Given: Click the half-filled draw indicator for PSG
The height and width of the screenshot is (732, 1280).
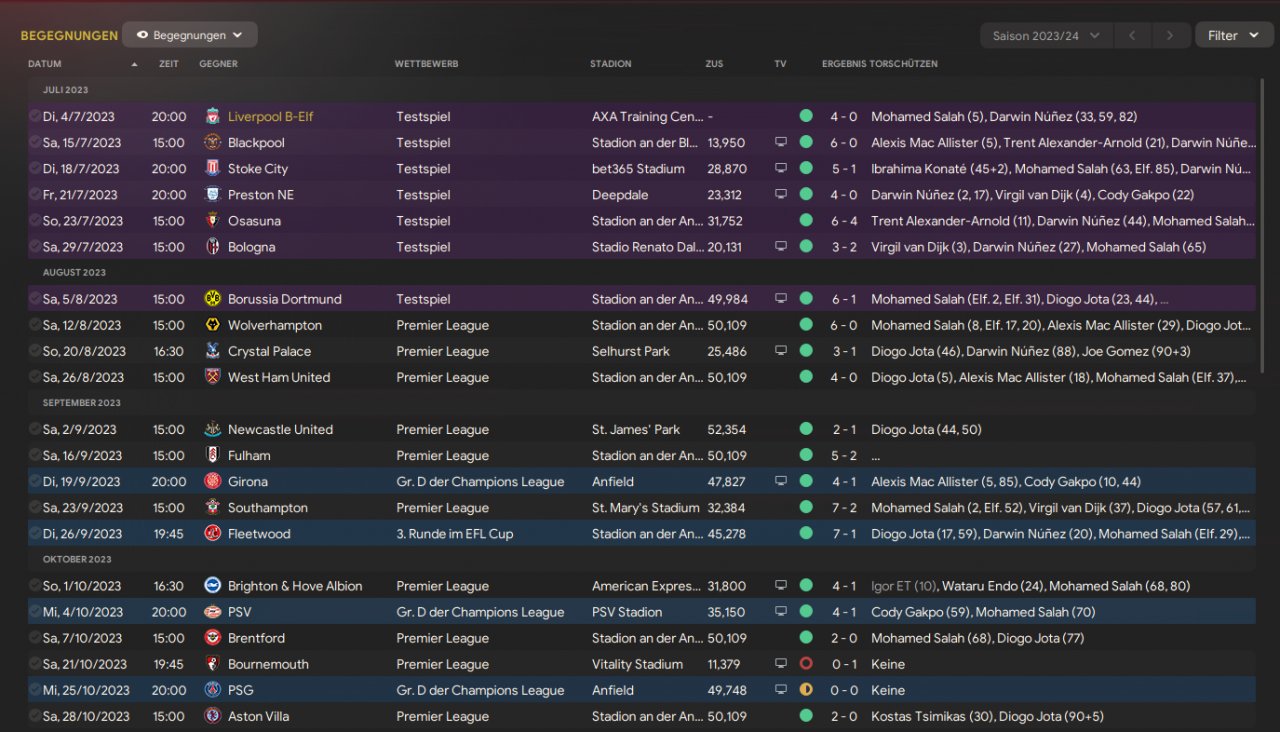Looking at the screenshot, I should coord(806,690).
